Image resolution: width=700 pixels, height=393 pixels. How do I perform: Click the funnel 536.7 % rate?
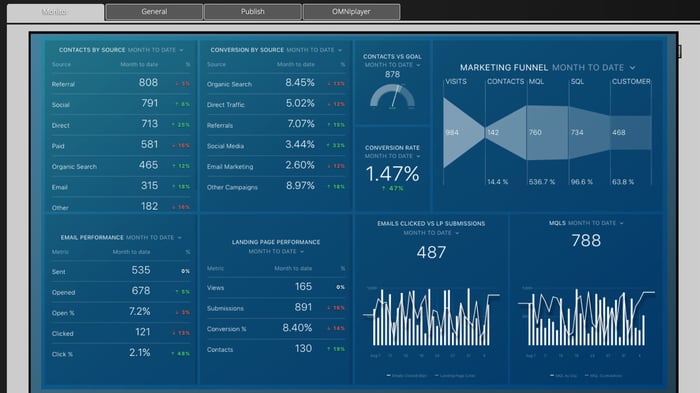[542, 182]
